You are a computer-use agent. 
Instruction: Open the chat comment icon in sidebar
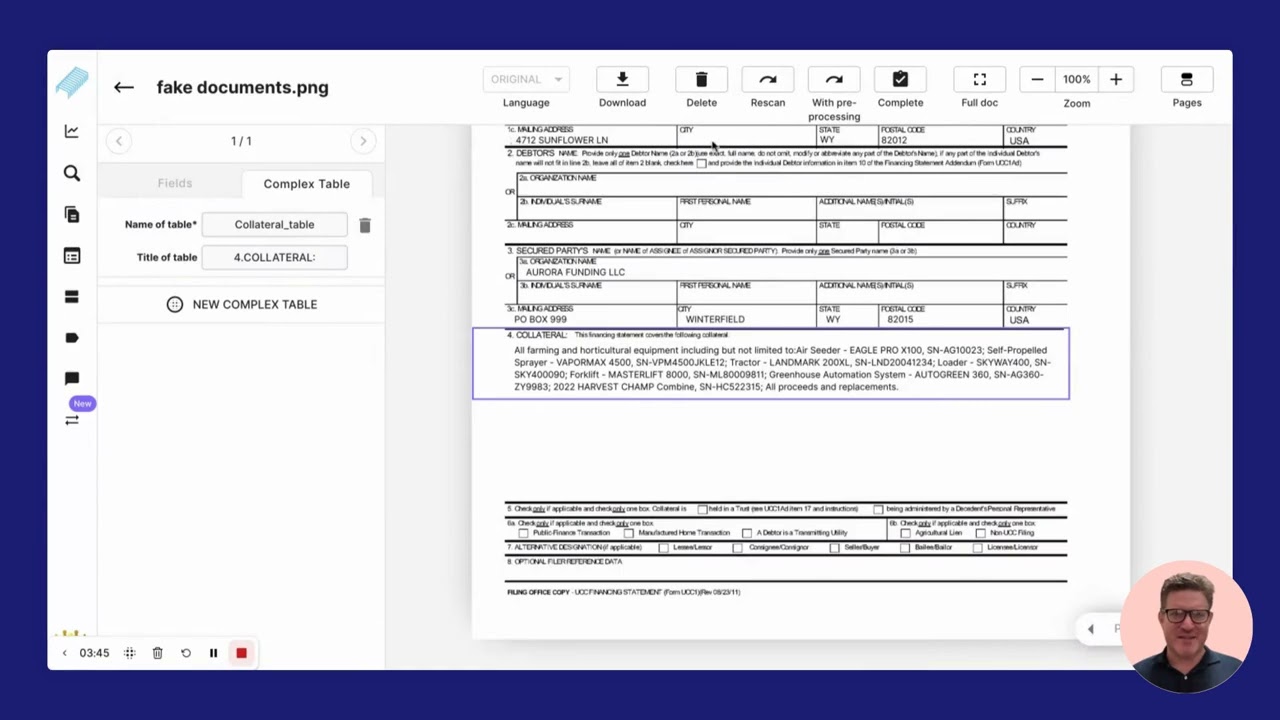click(72, 379)
